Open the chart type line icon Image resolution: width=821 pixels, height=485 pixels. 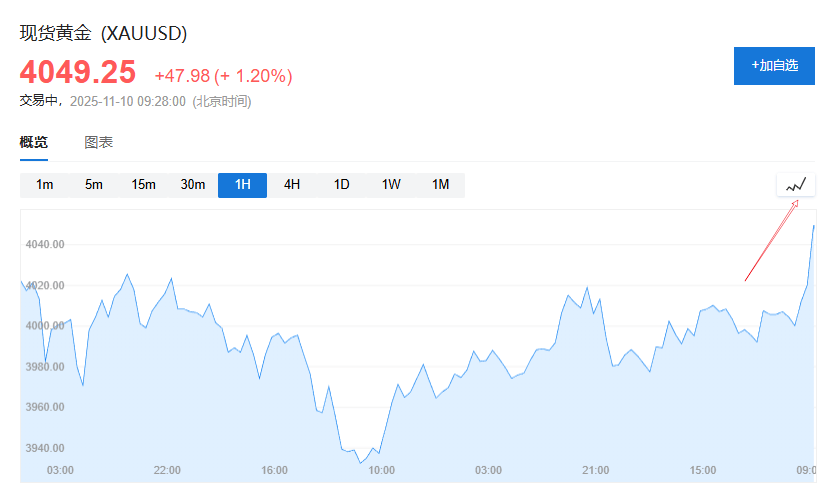[796, 185]
